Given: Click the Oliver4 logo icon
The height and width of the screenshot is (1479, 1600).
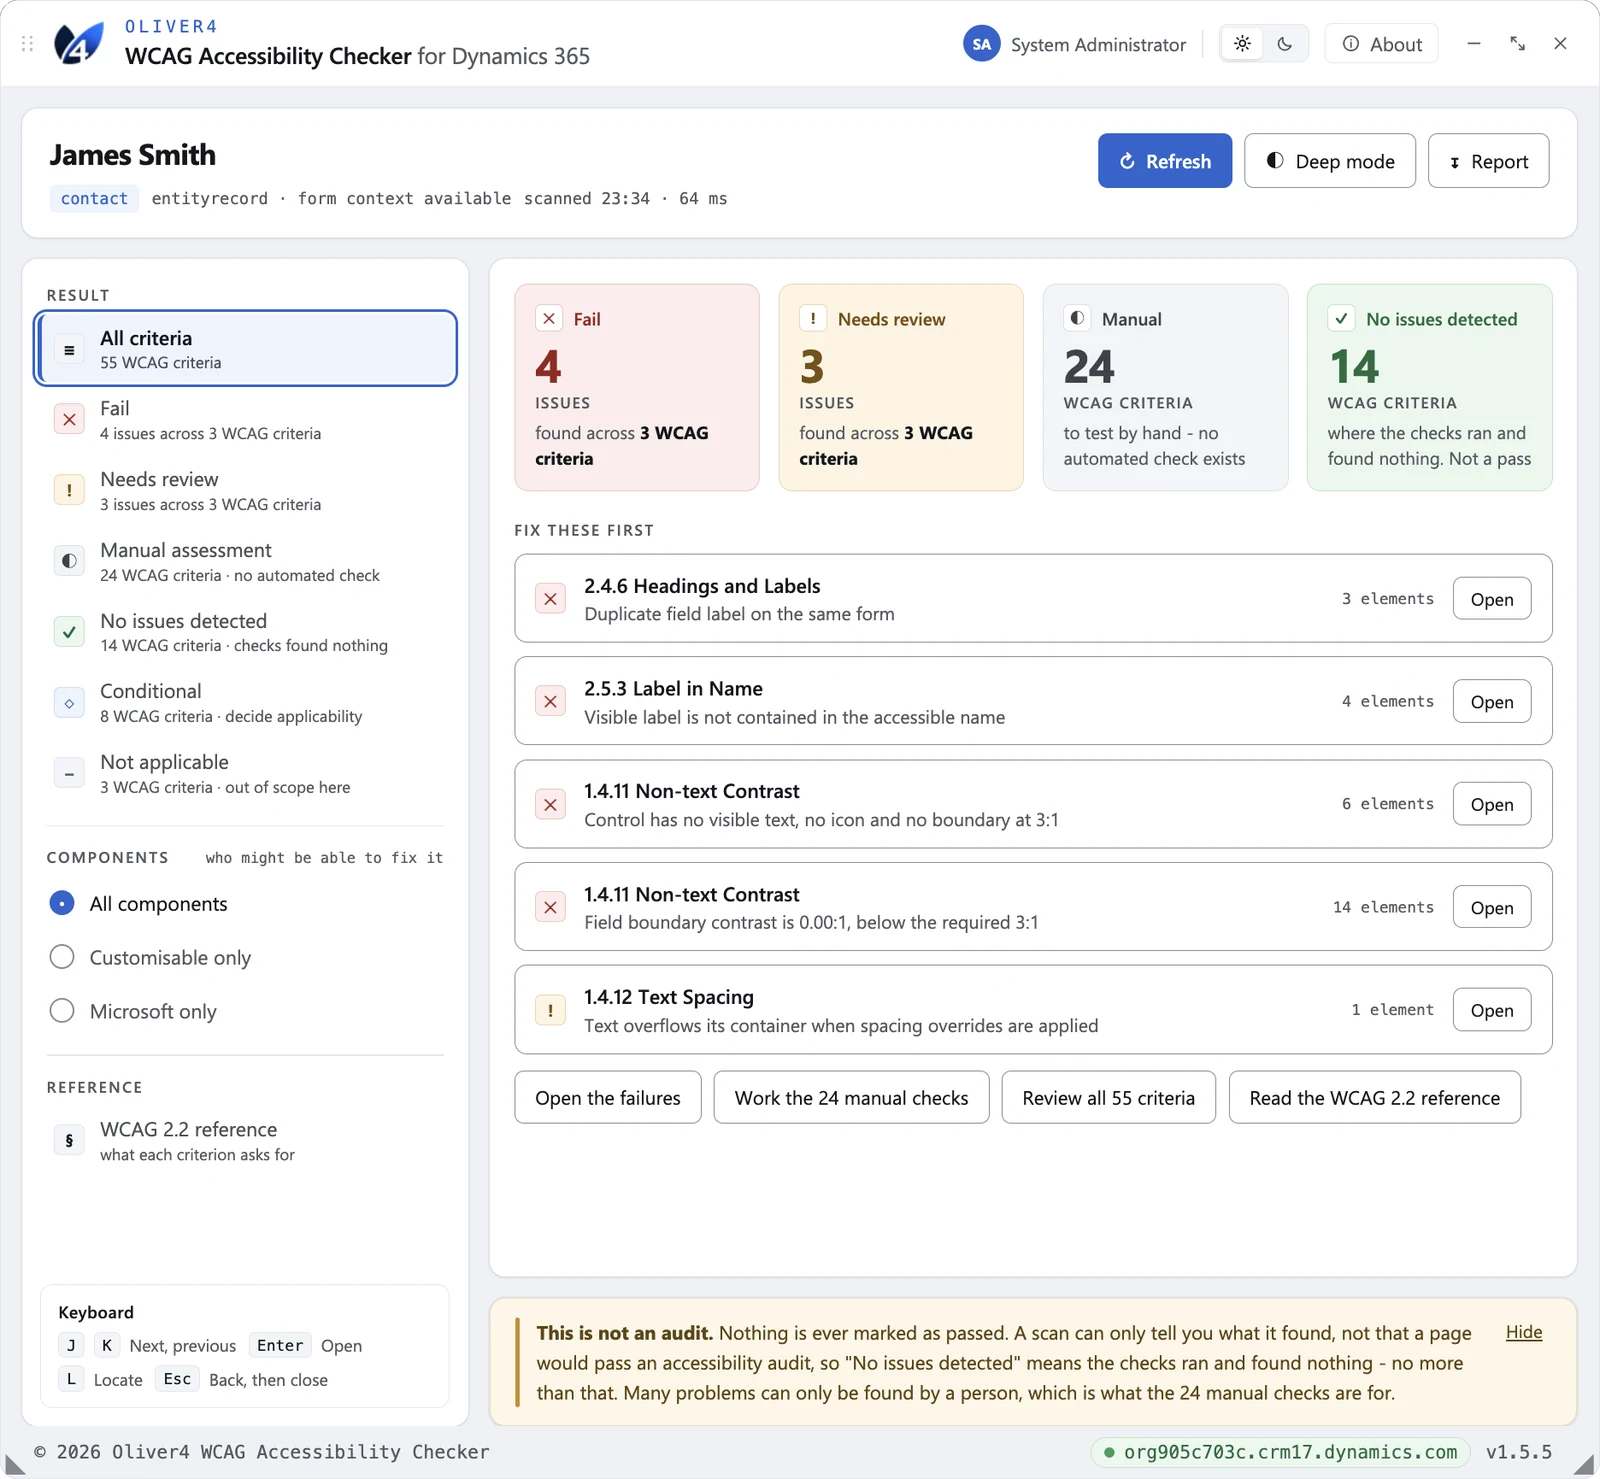Looking at the screenshot, I should click(78, 44).
